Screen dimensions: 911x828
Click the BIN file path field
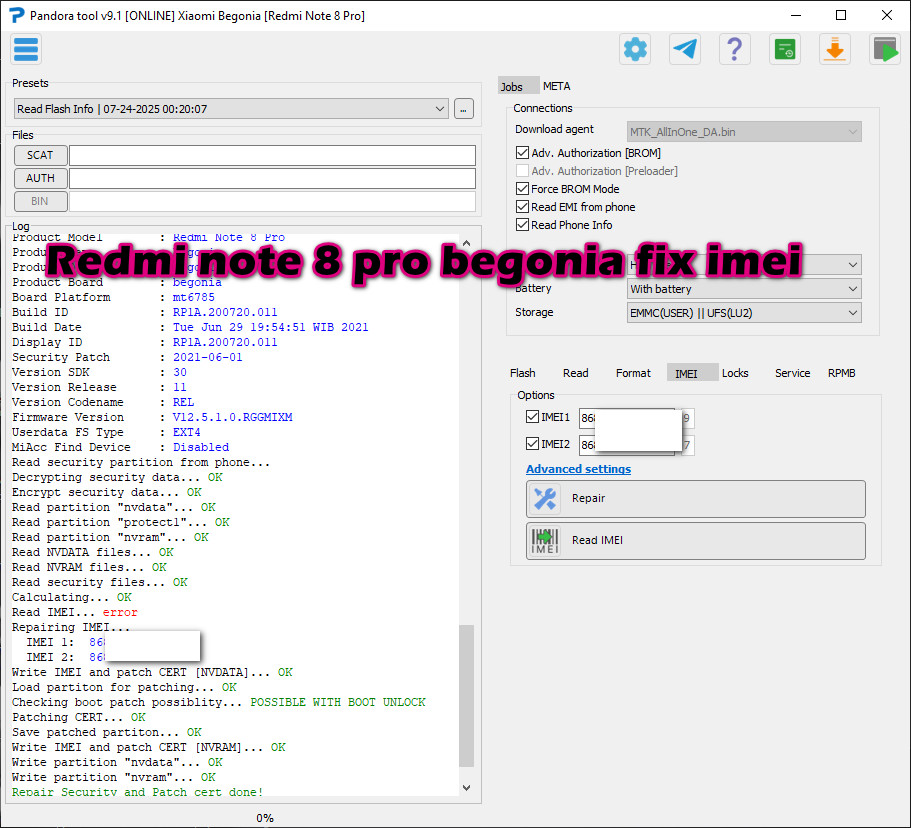coord(272,201)
